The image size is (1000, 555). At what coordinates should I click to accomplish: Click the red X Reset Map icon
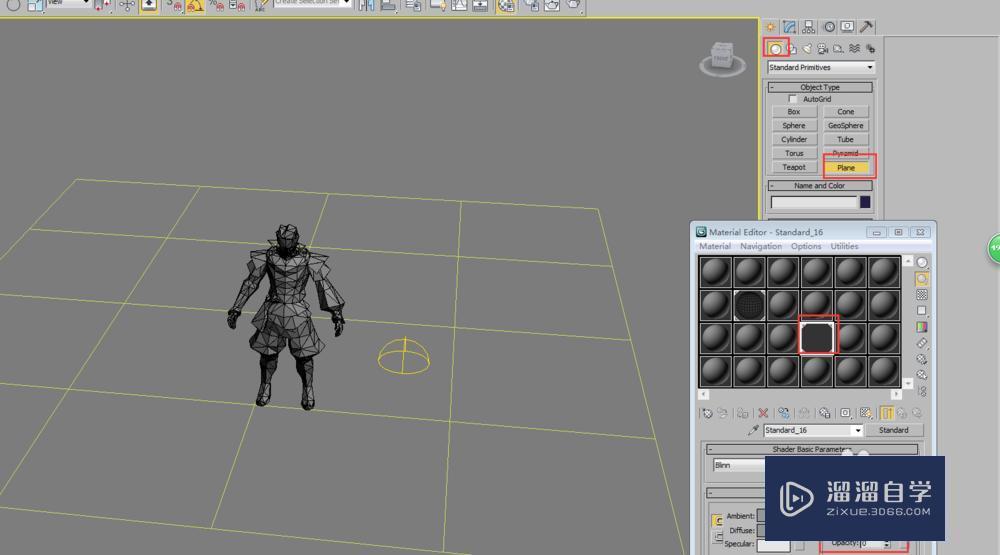click(763, 413)
